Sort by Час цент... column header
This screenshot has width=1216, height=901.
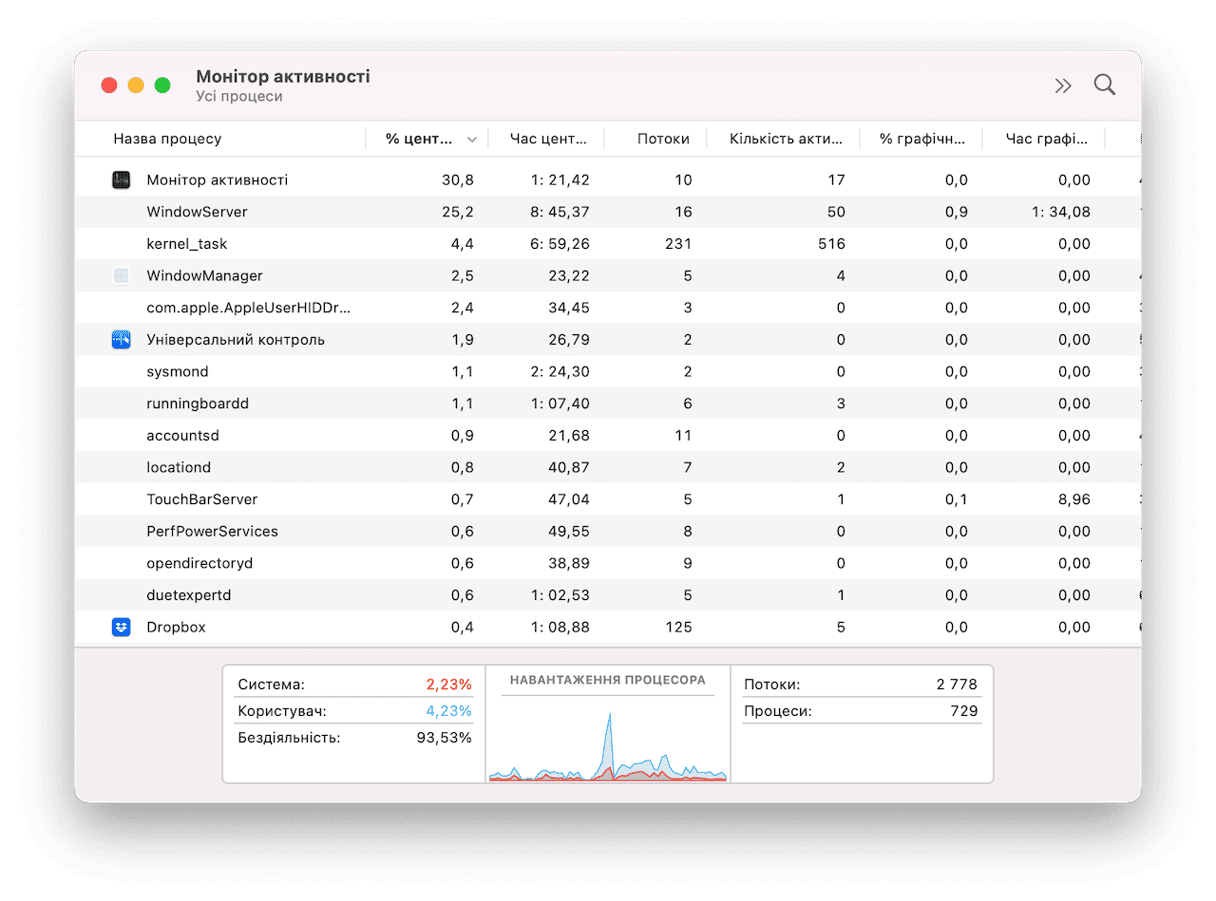(x=548, y=139)
